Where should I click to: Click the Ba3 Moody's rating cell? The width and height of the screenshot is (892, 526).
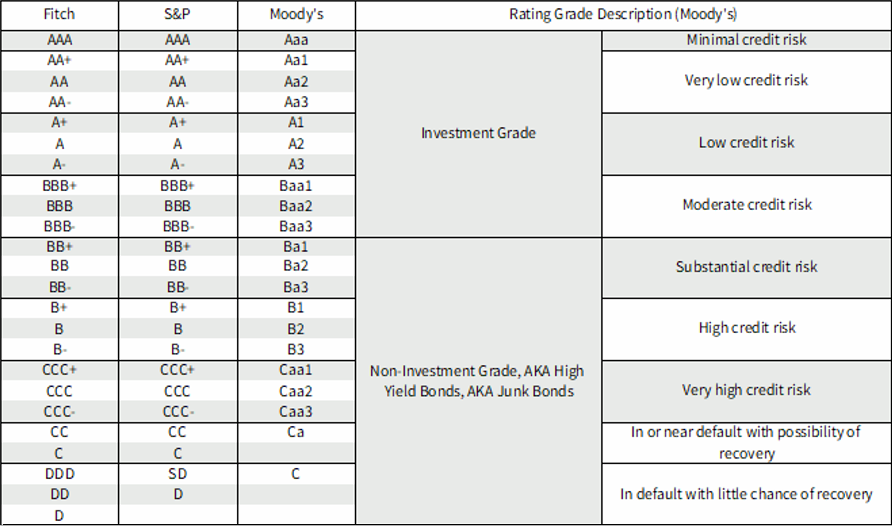coord(296,287)
